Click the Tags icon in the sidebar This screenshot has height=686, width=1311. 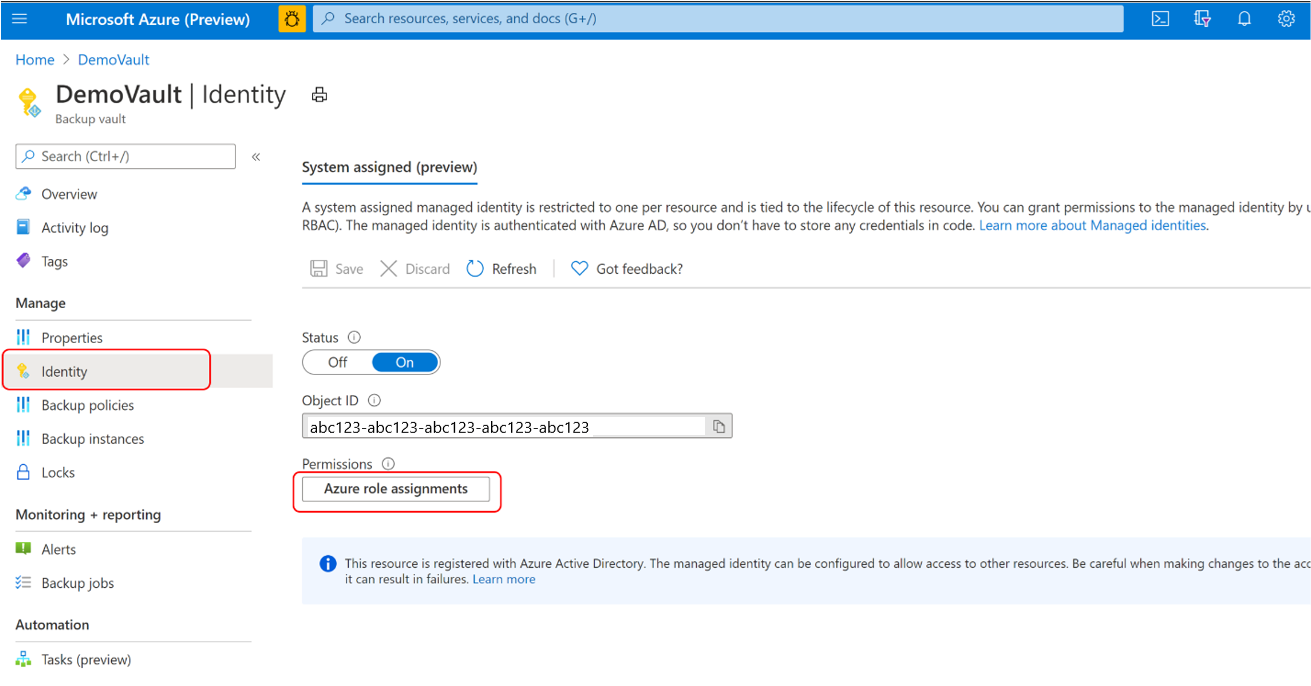pos(24,261)
